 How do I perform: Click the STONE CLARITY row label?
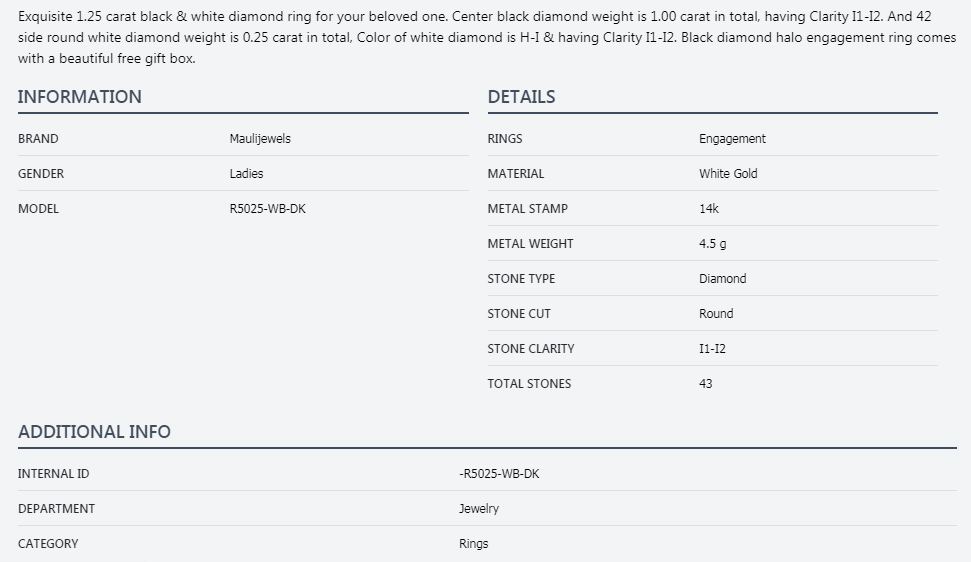click(x=530, y=349)
